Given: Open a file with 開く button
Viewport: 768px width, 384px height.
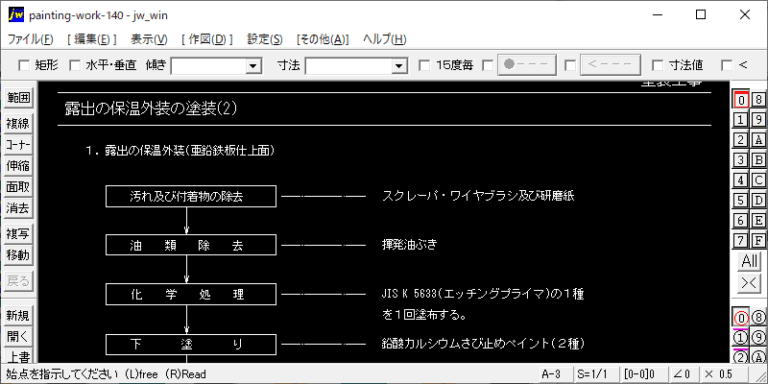Looking at the screenshot, I should (18, 337).
